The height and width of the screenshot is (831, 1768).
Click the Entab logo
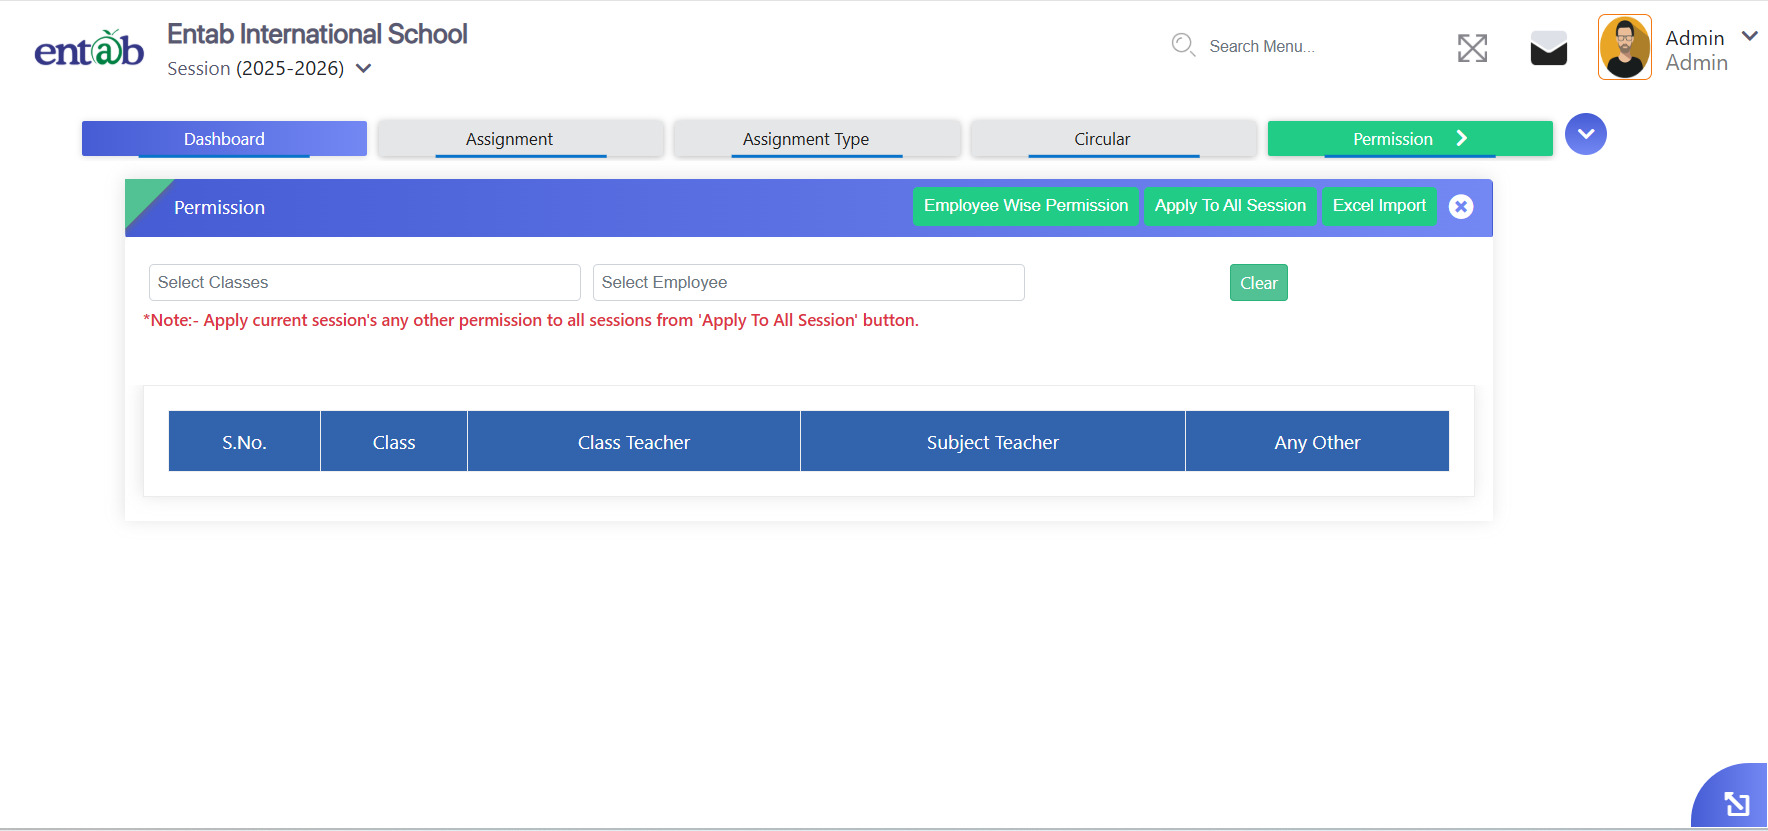tap(89, 49)
